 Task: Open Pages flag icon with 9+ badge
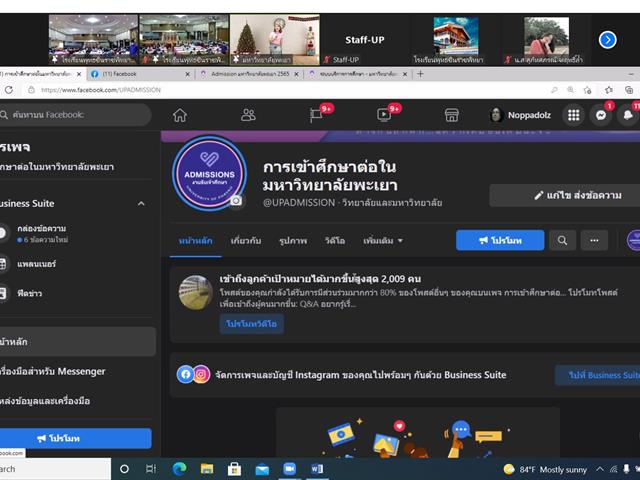click(x=316, y=116)
